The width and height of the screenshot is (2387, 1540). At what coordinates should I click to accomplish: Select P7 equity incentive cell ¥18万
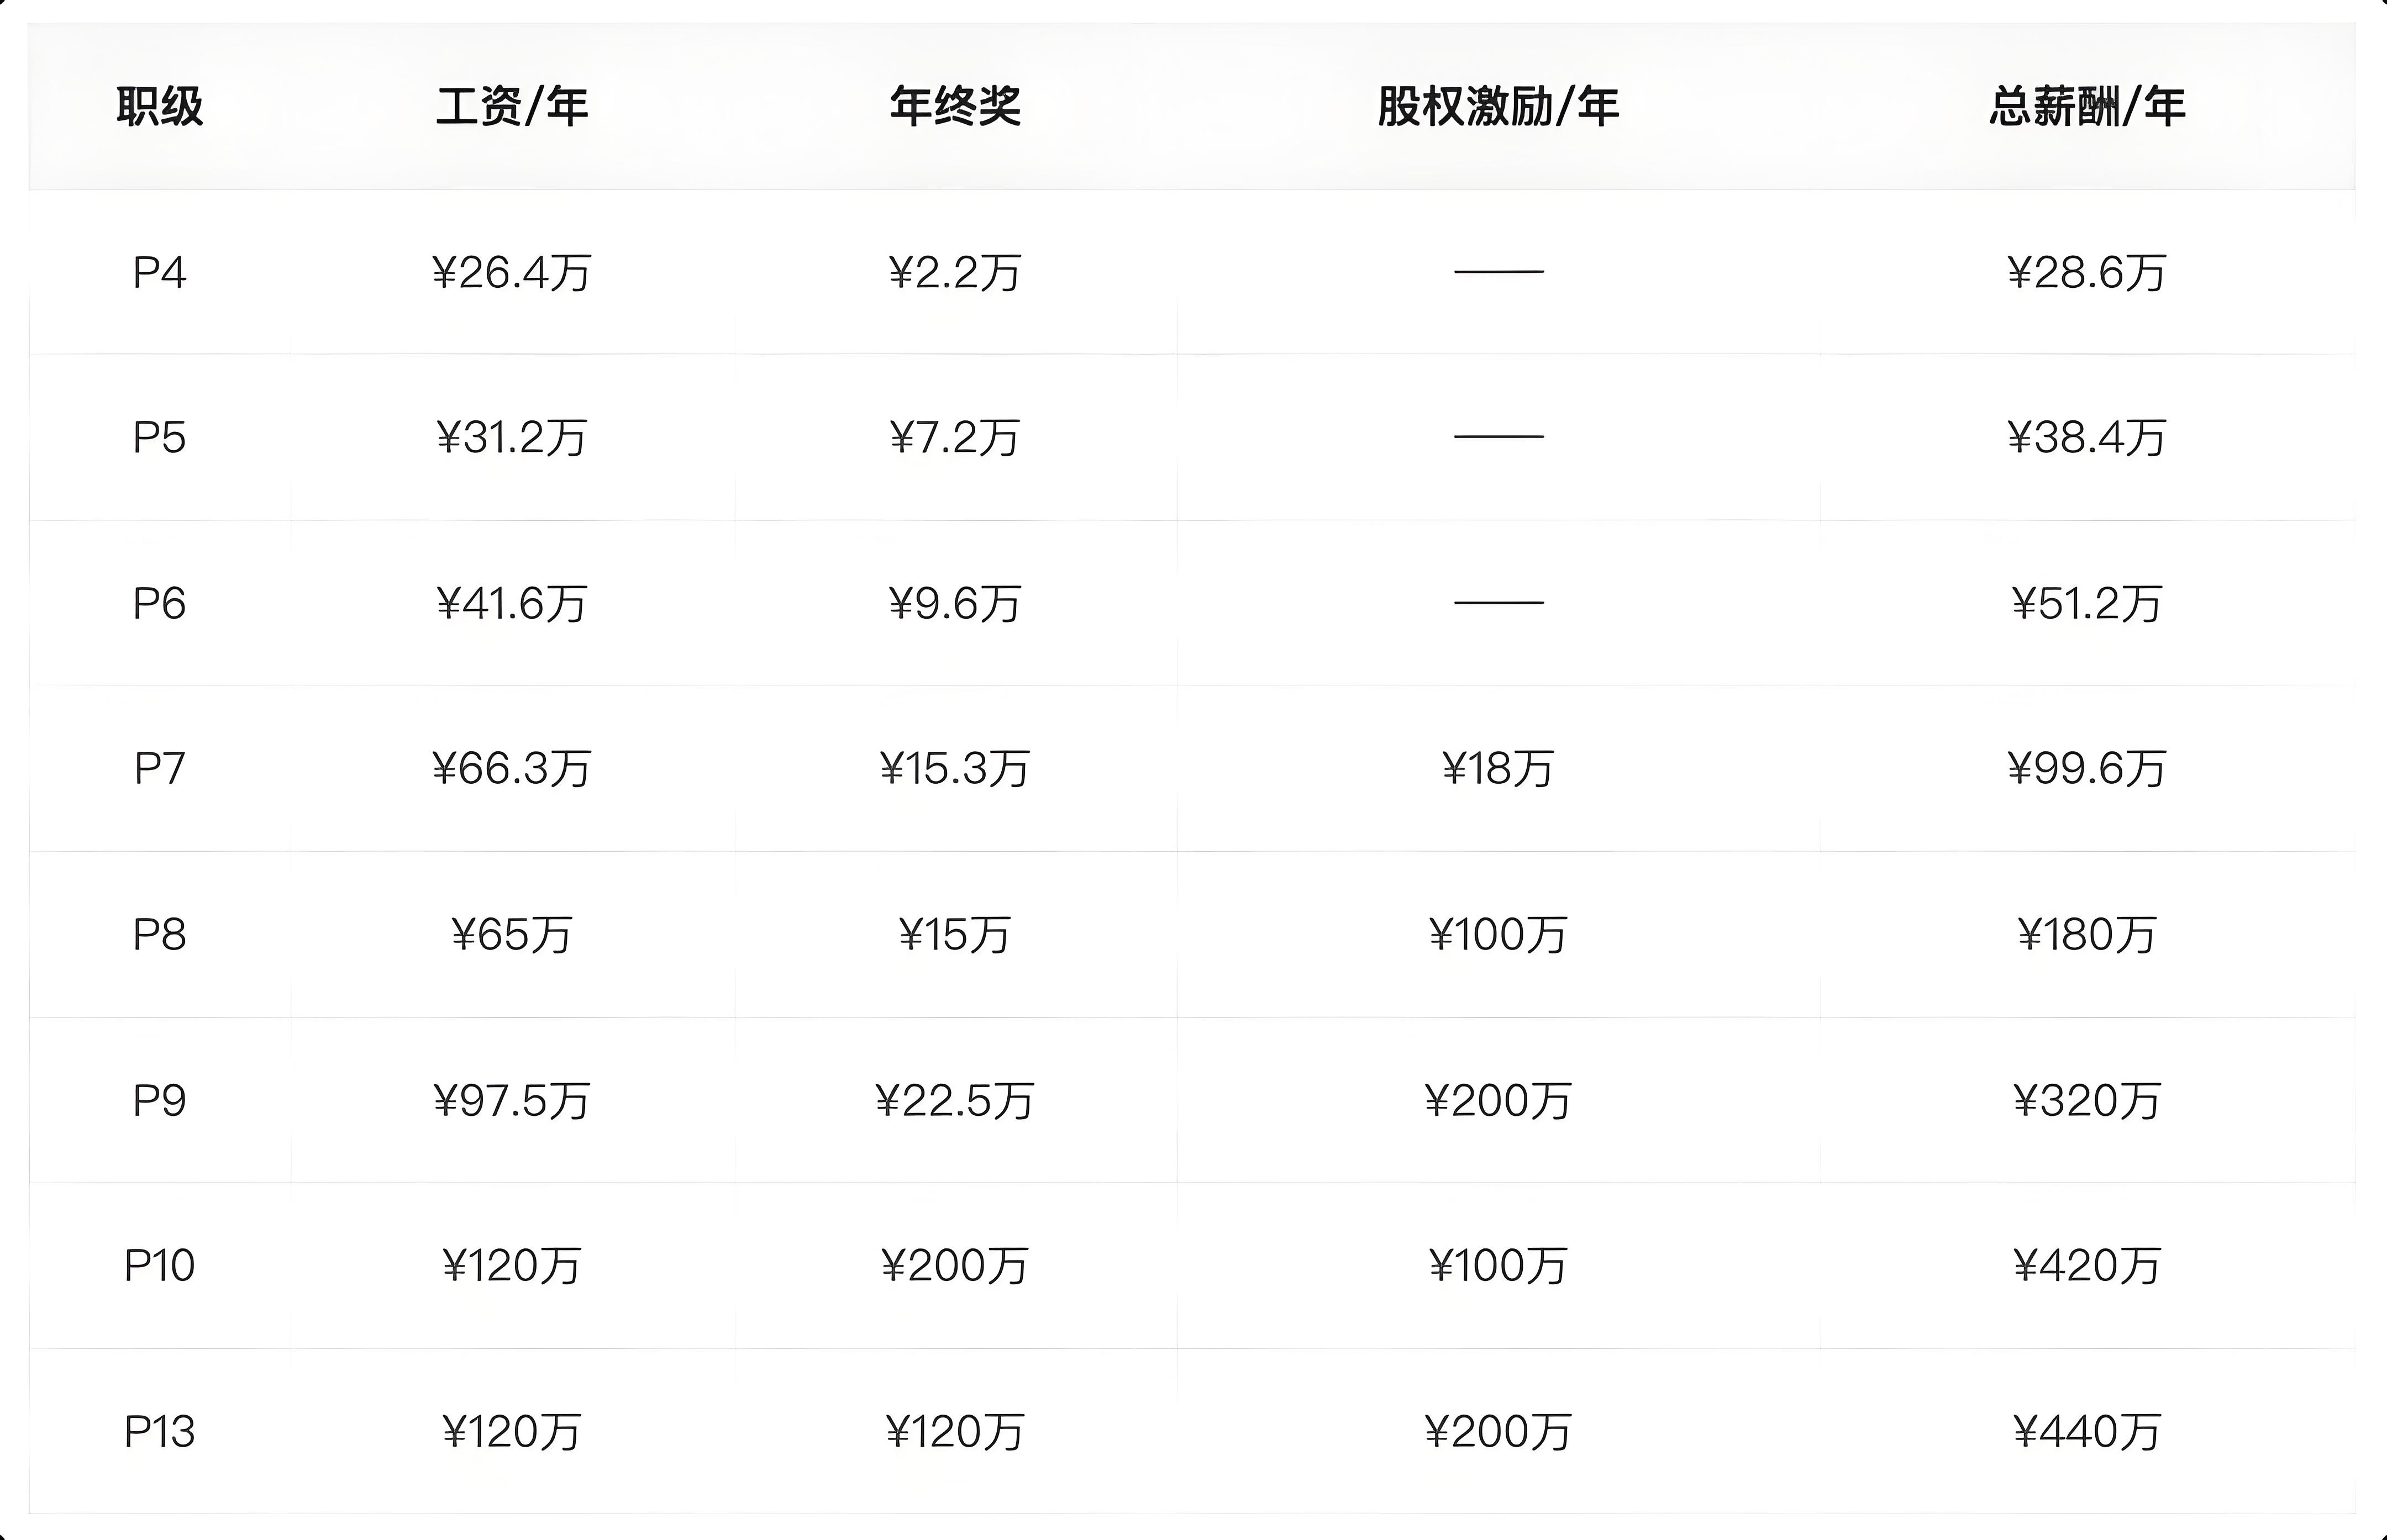(x=1498, y=769)
